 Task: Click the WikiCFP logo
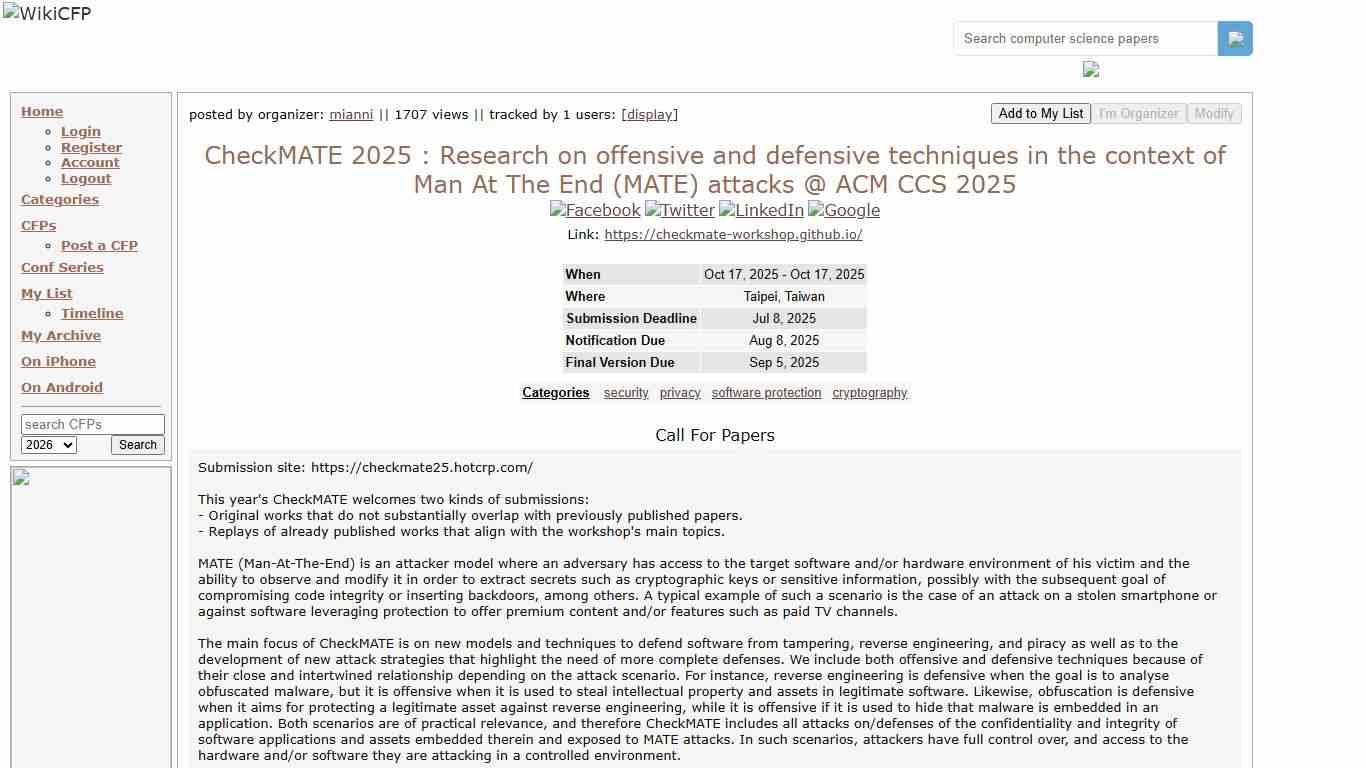point(46,13)
